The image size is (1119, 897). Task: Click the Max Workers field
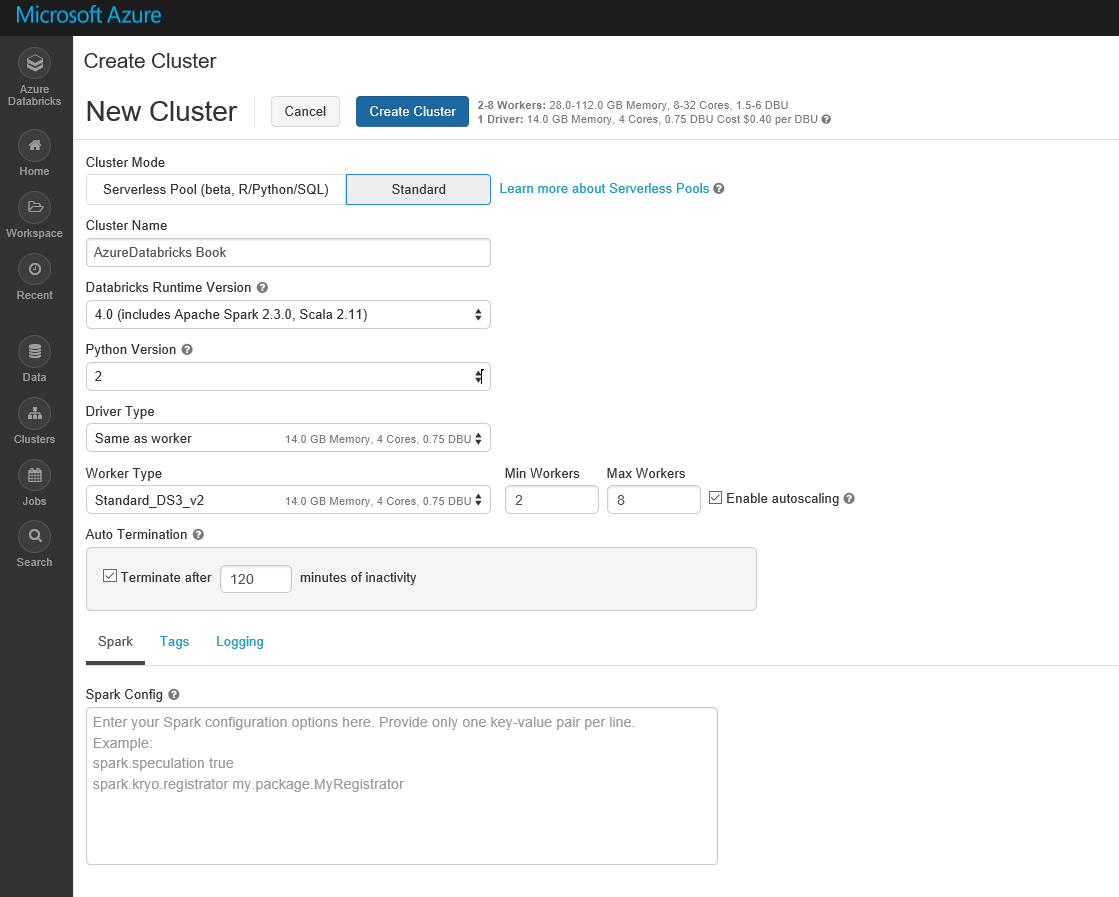(654, 500)
